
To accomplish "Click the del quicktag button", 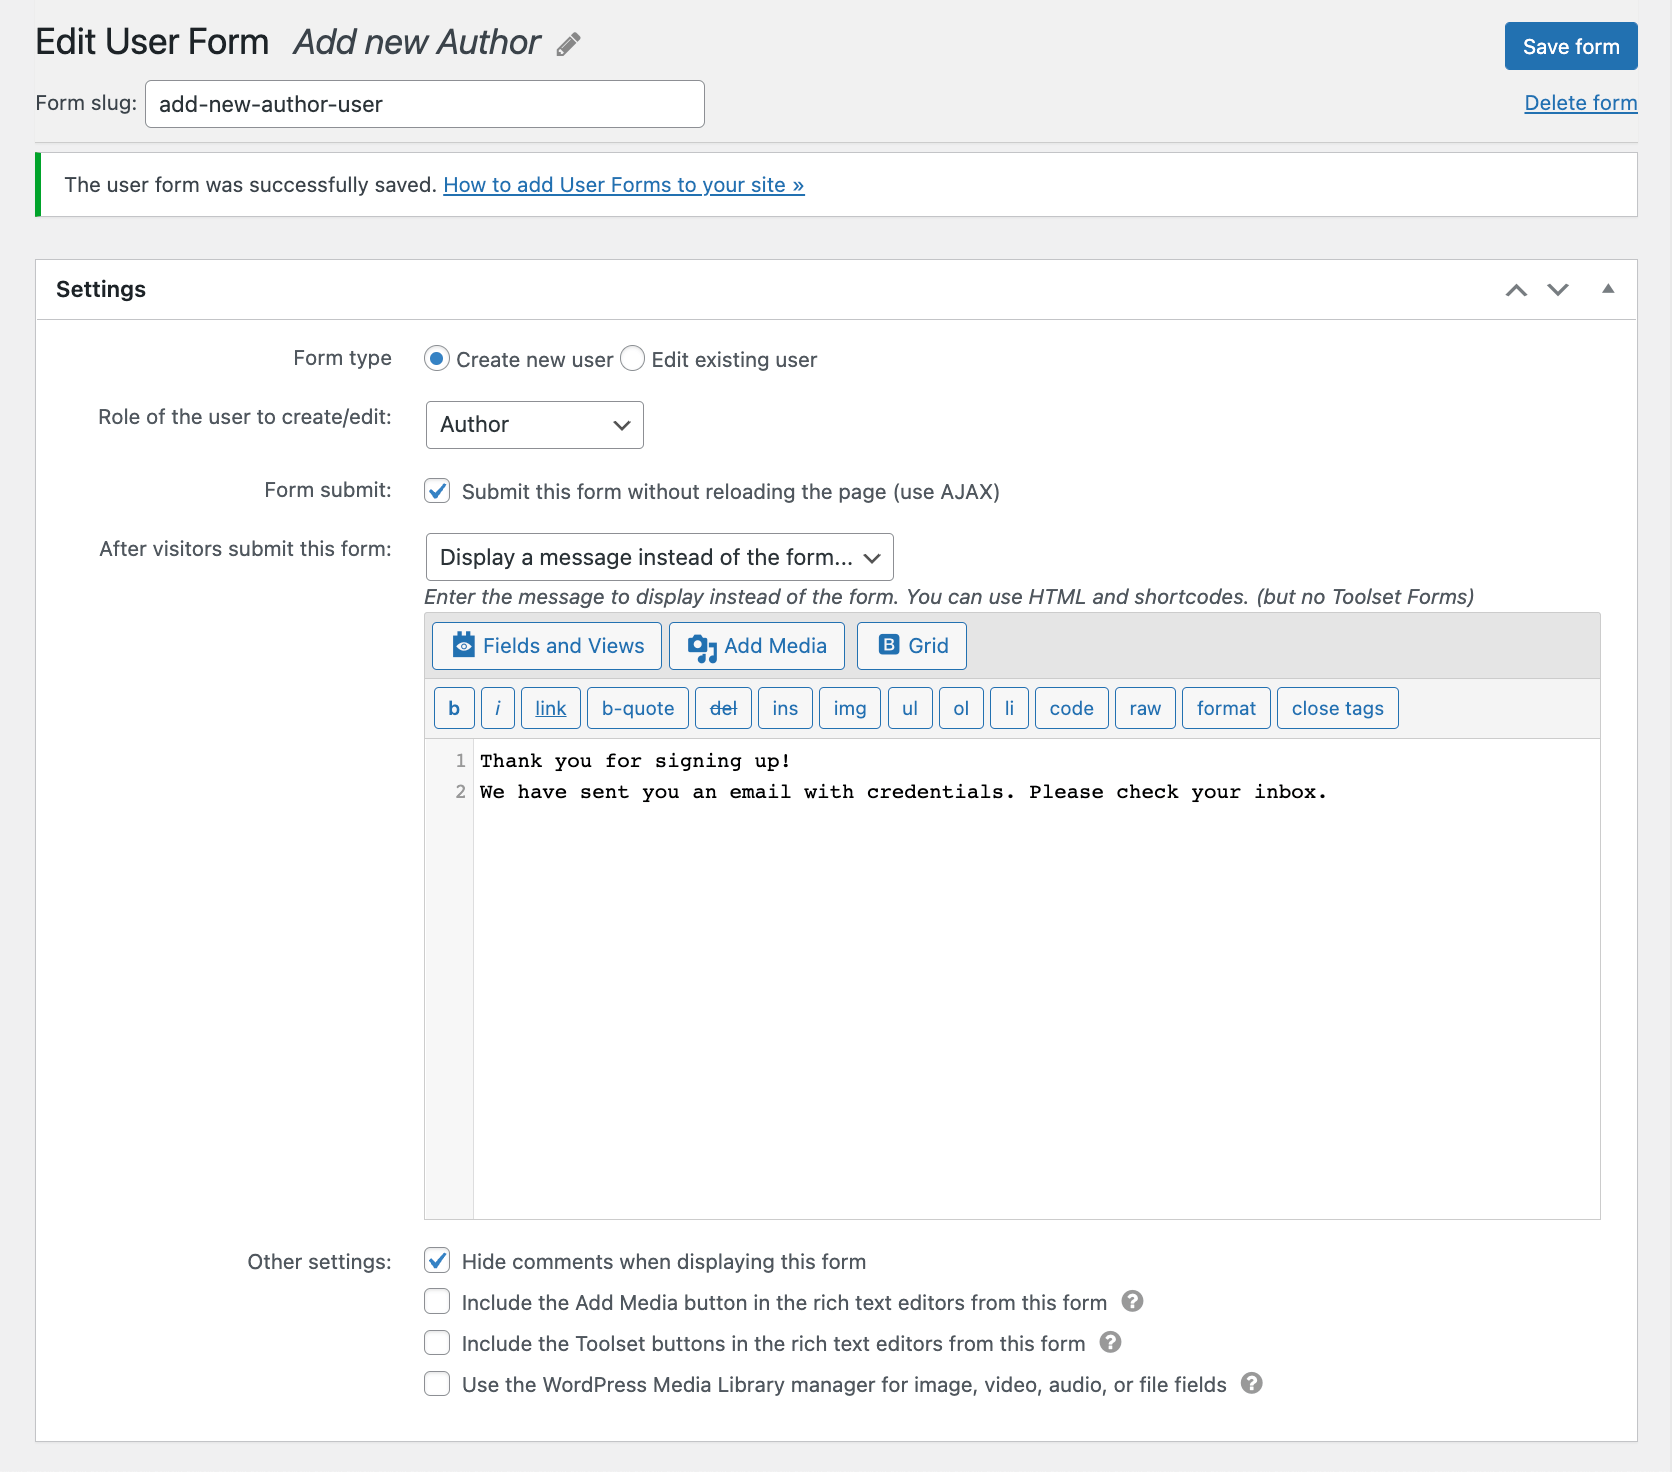I will pyautogui.click(x=723, y=708).
